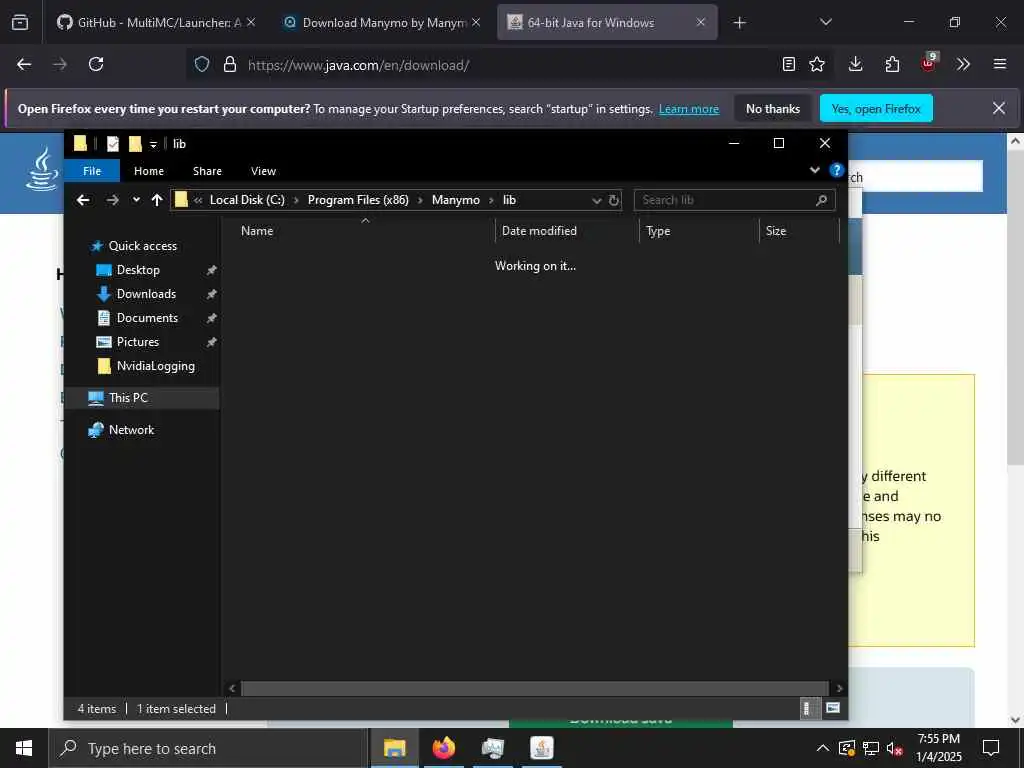This screenshot has width=1024, height=768.
Task: Click the tracking protection shield icon
Action: pyautogui.click(x=202, y=64)
